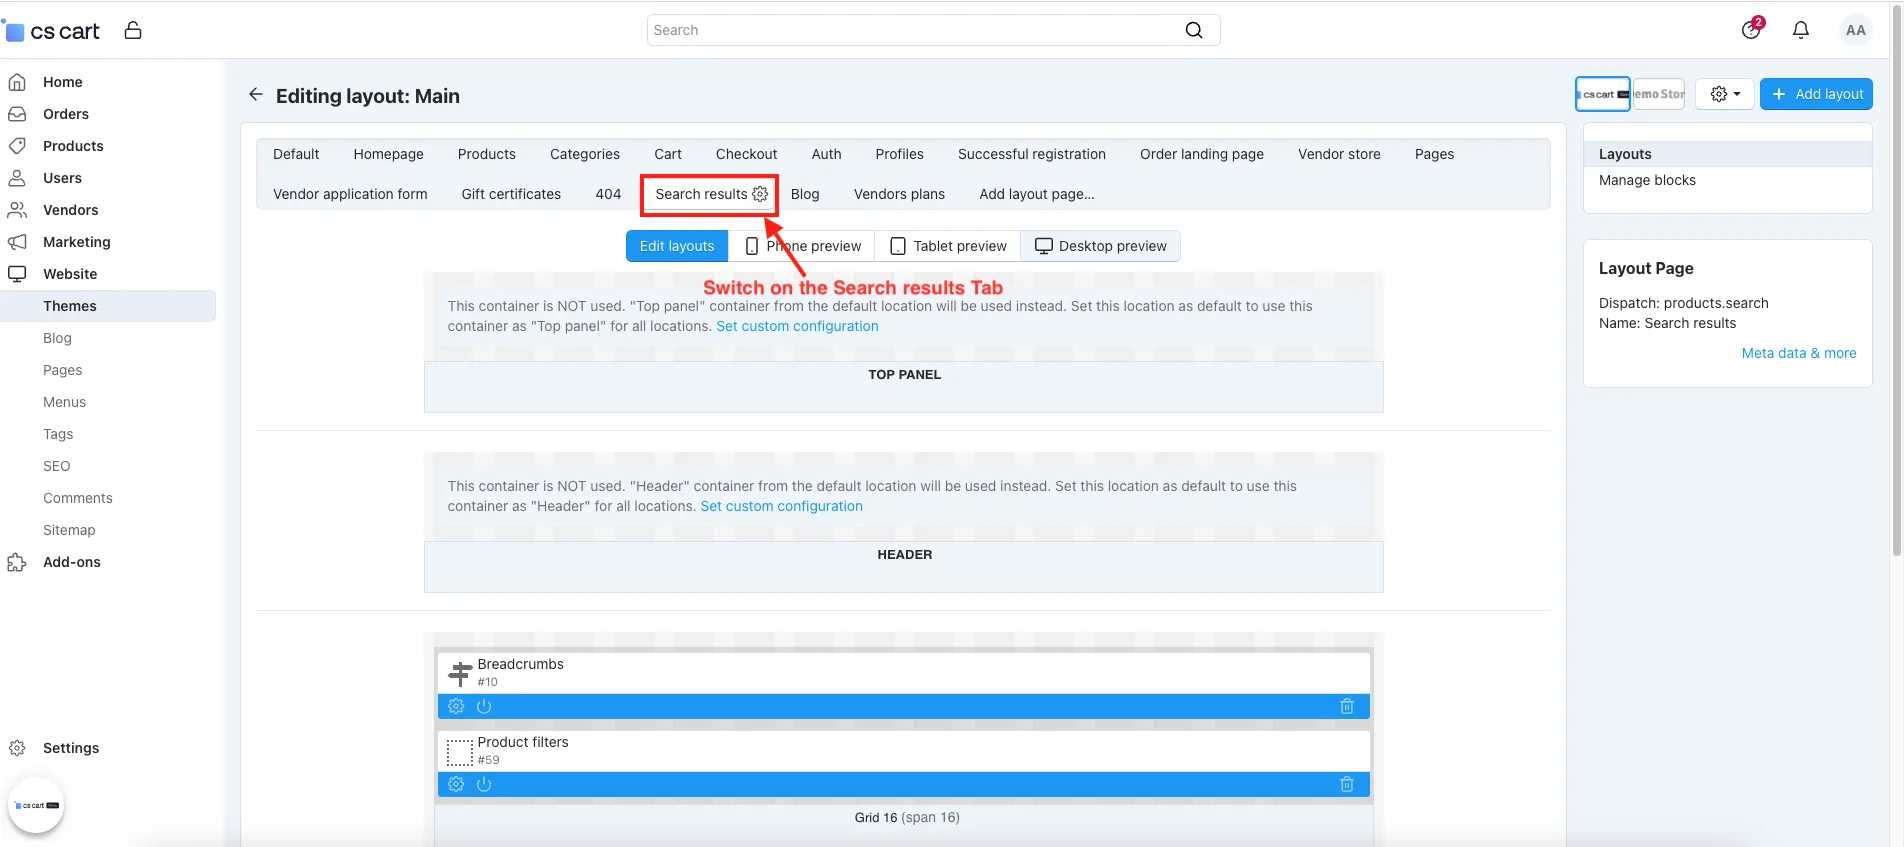Click the Add layout button
Viewport: 1904px width, 847px height.
[x=1816, y=94]
